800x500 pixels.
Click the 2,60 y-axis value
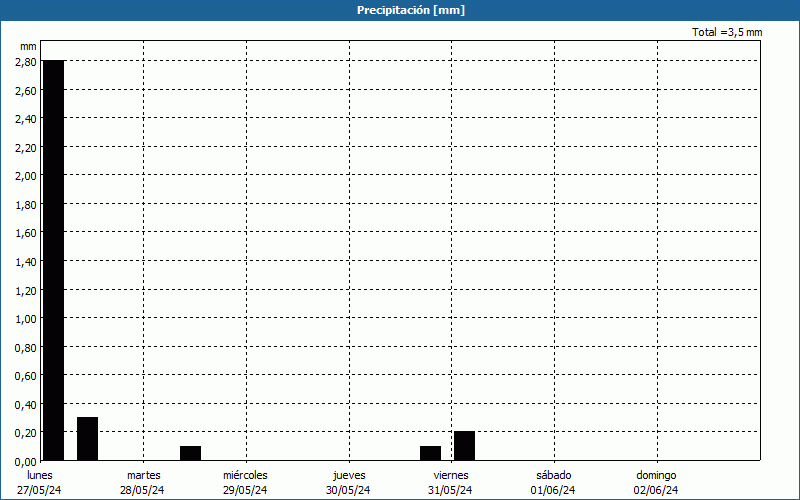click(27, 90)
